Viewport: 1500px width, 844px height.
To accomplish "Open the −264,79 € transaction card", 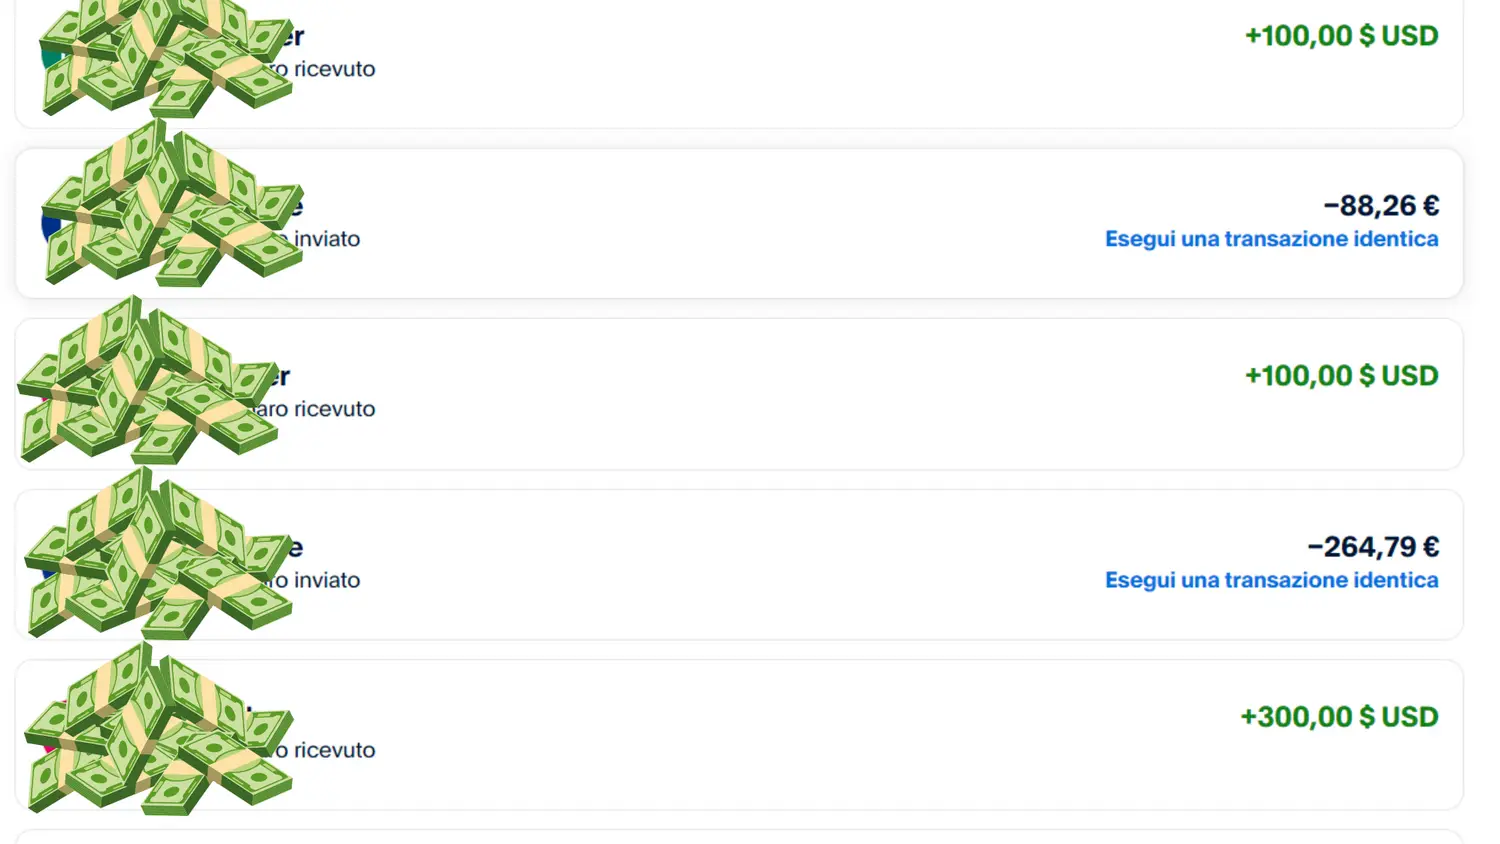I will 700,564.
